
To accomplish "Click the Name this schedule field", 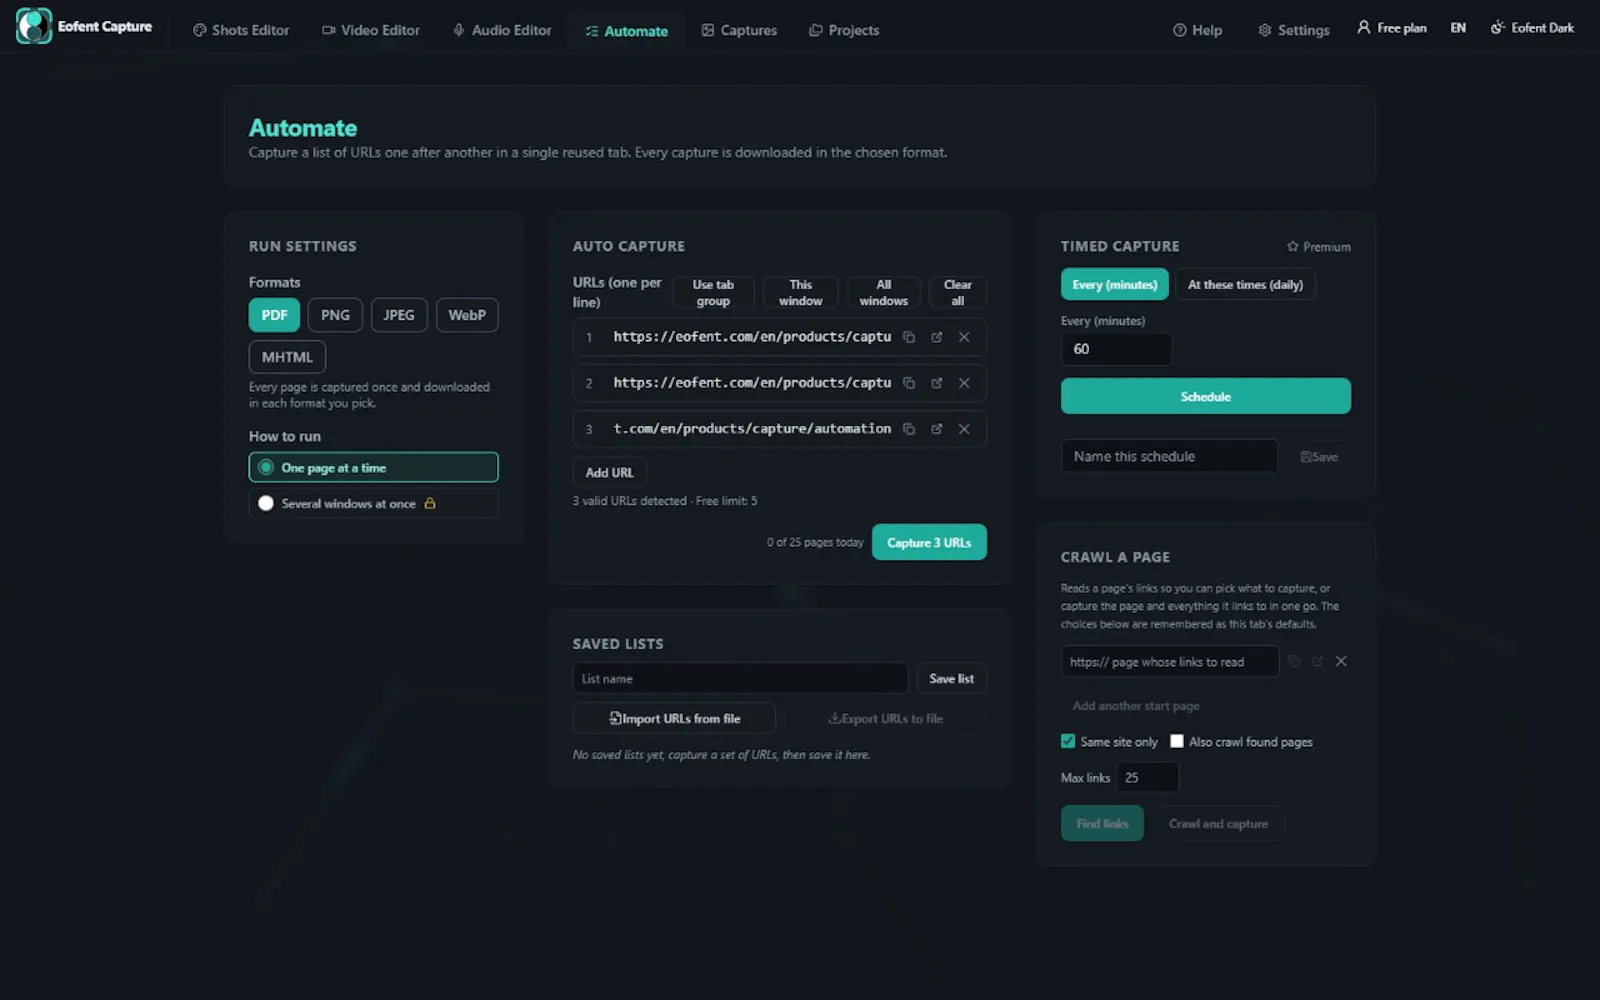I will (x=1169, y=456).
